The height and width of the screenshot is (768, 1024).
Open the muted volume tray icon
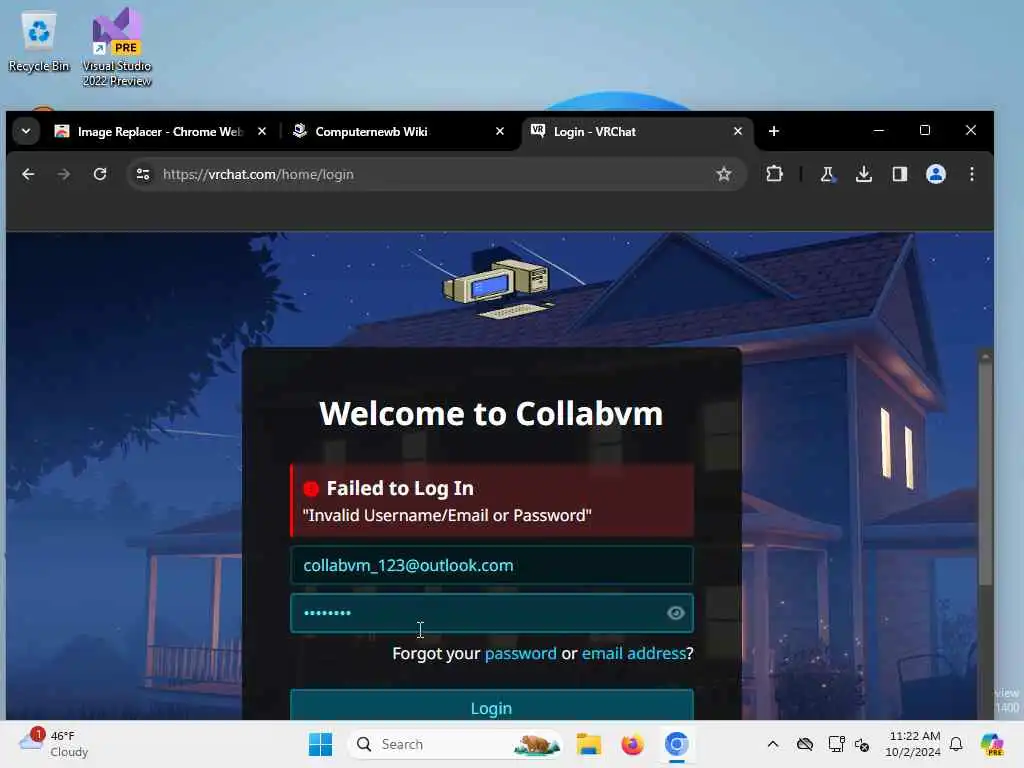pos(862,744)
